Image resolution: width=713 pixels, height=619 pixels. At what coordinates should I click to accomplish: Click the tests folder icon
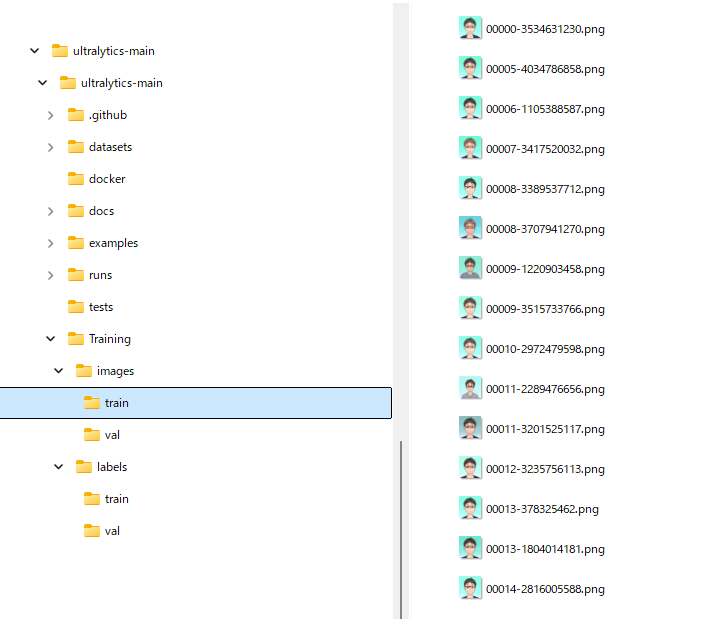[75, 307]
